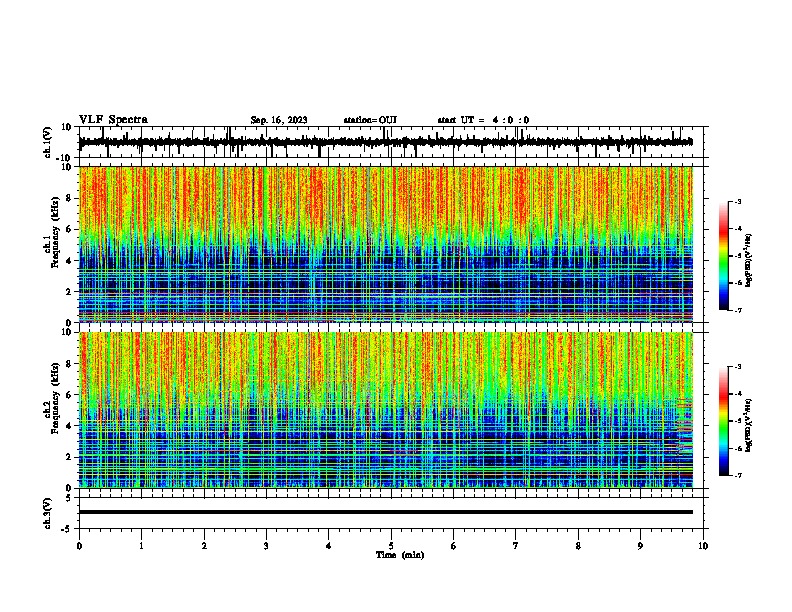
Task: Click the ch.1 spectrogram plot area
Action: [x=385, y=244]
